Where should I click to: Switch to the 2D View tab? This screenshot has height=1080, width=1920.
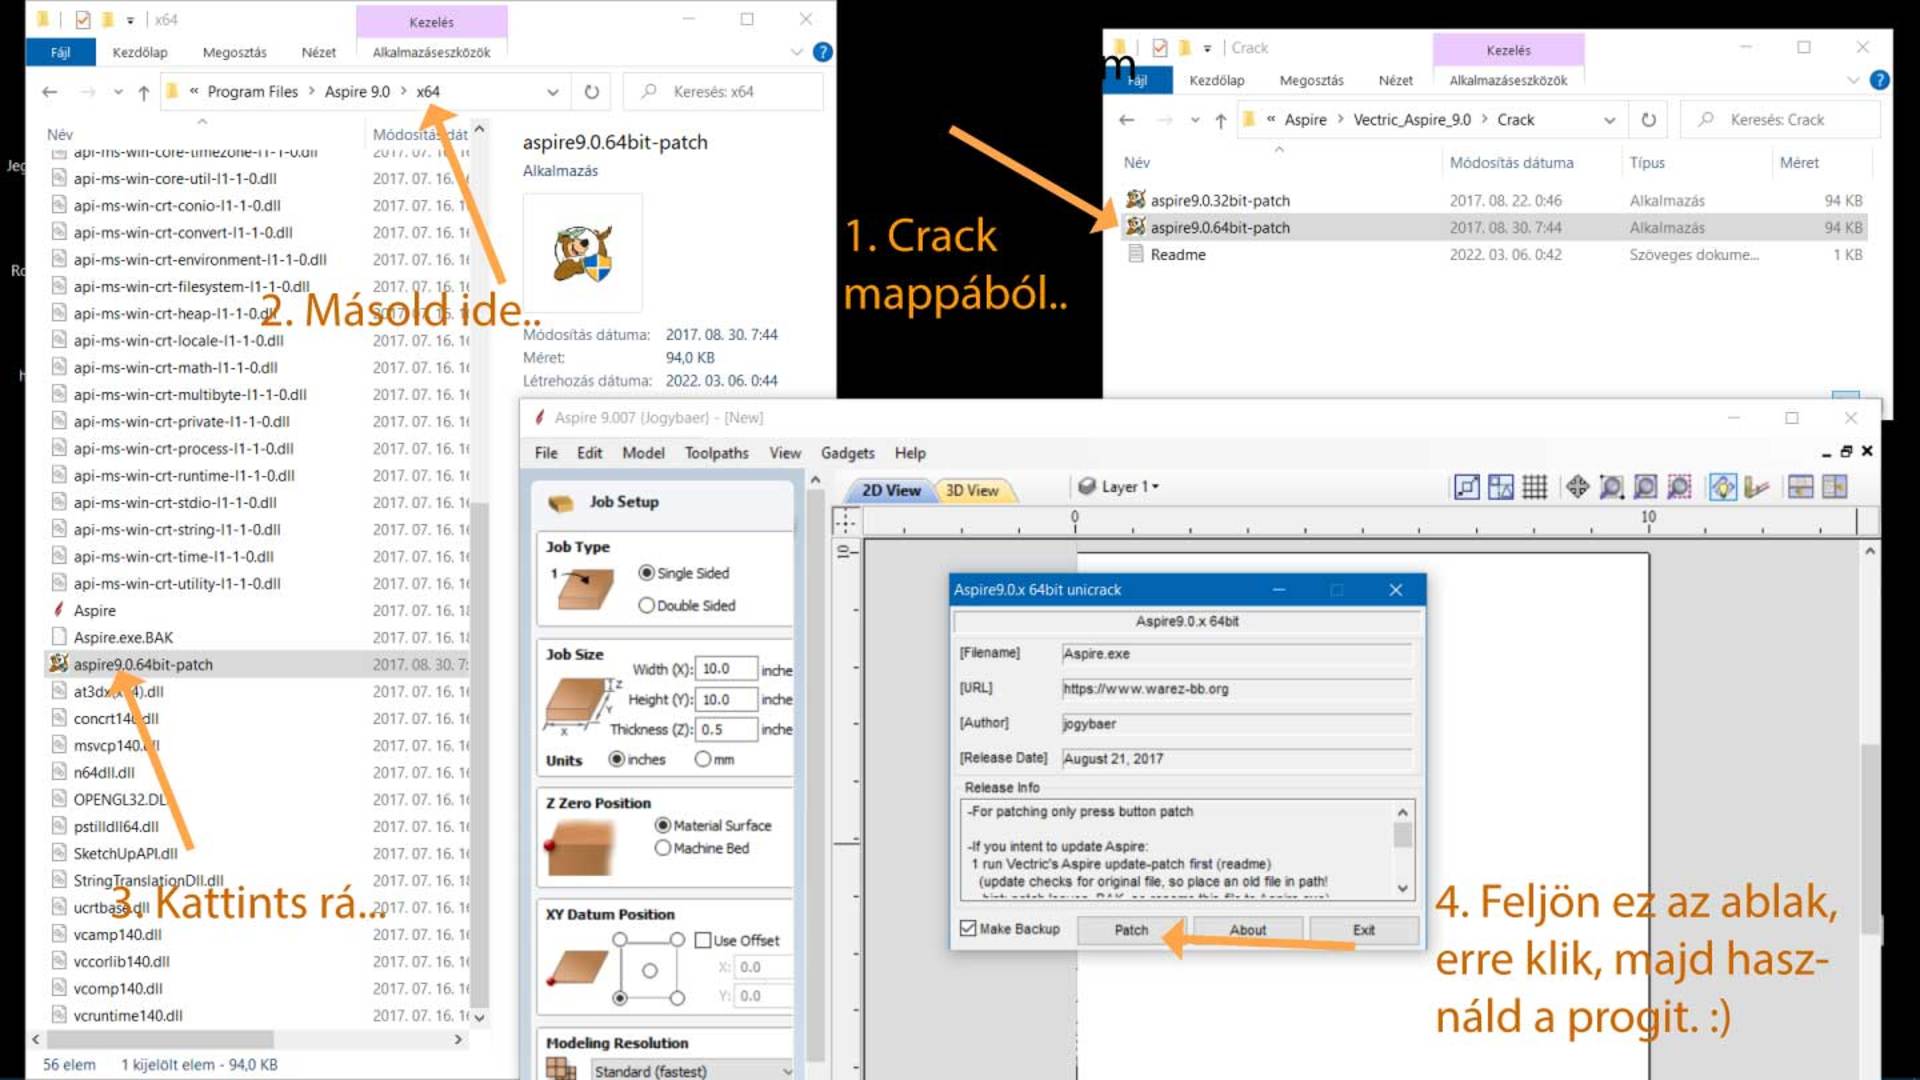[891, 490]
